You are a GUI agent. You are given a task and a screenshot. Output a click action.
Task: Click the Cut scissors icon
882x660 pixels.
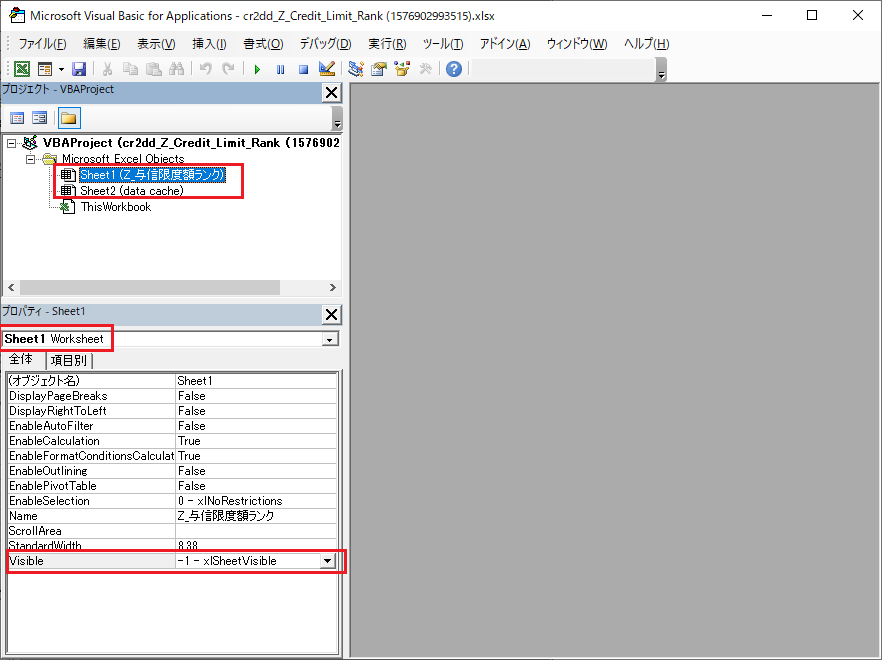pyautogui.click(x=107, y=69)
